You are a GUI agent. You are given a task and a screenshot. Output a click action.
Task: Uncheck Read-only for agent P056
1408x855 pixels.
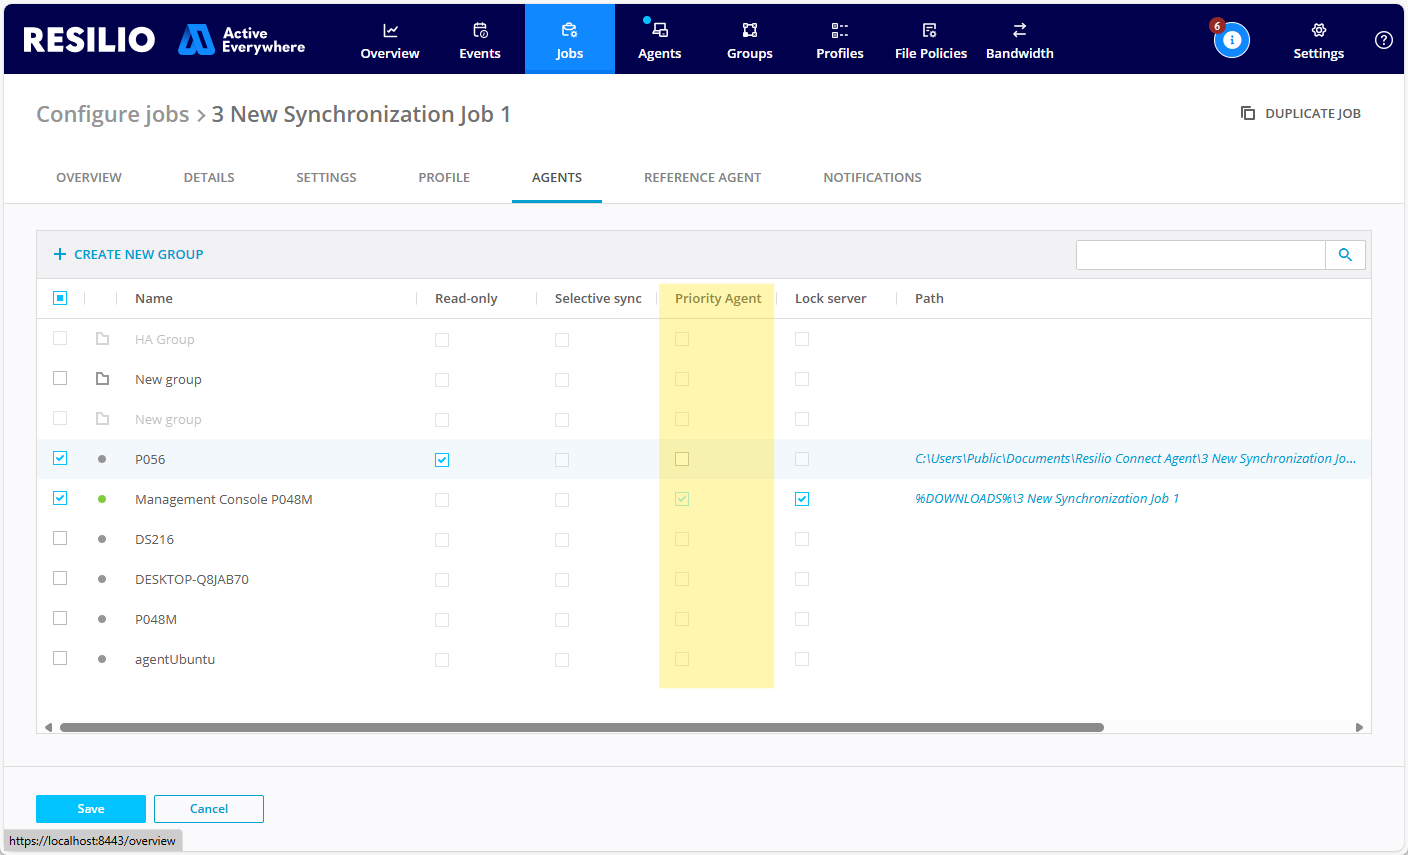point(442,460)
